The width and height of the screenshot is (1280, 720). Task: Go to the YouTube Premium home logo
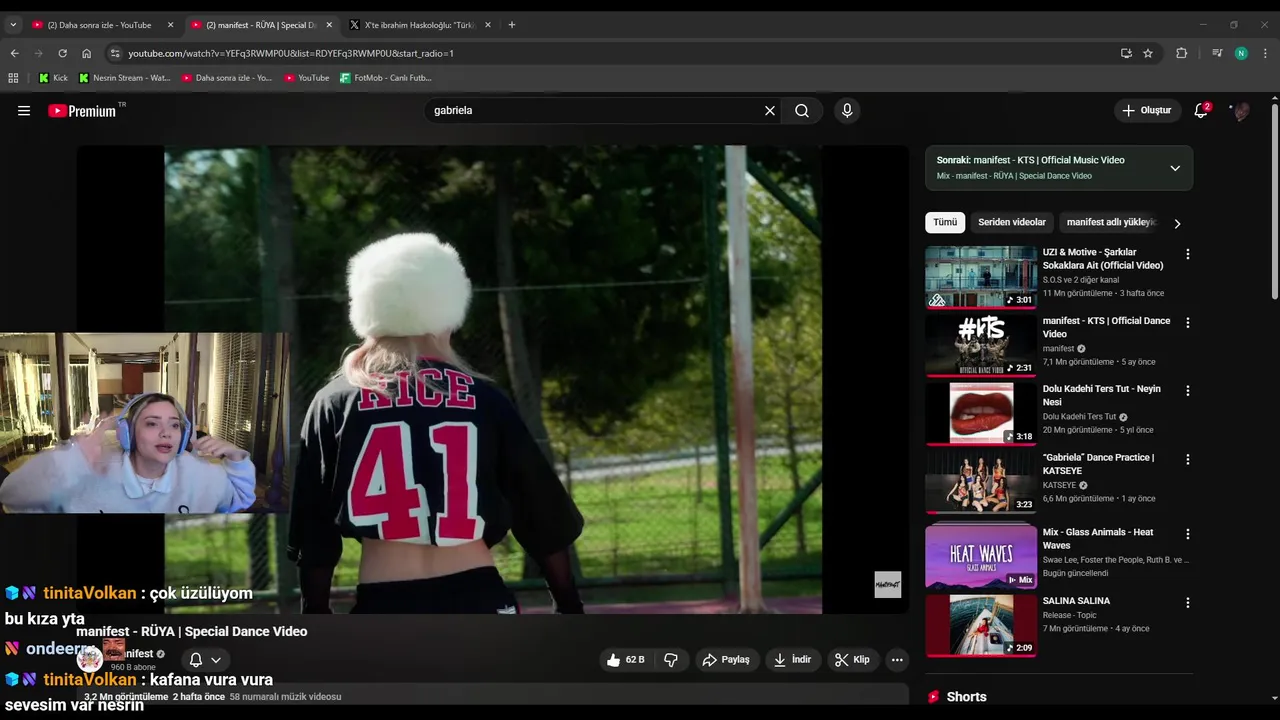[x=82, y=111]
